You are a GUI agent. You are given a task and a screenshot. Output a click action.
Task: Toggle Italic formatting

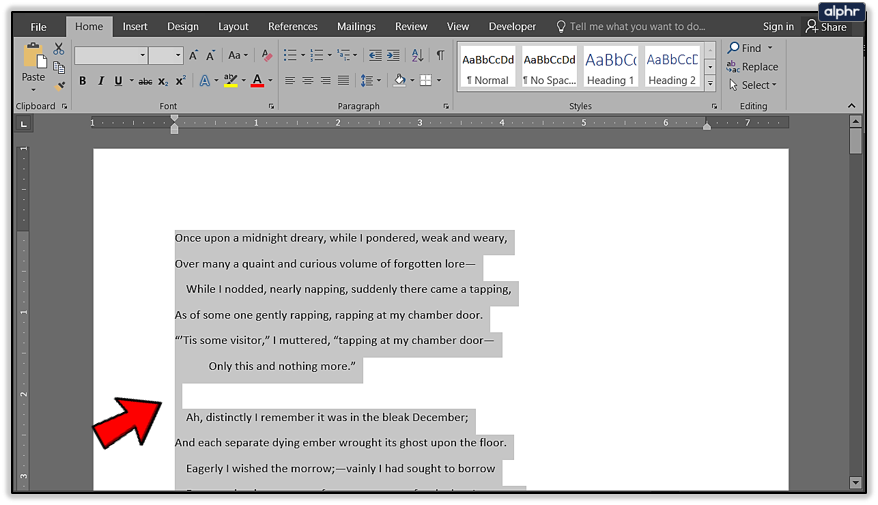click(100, 81)
